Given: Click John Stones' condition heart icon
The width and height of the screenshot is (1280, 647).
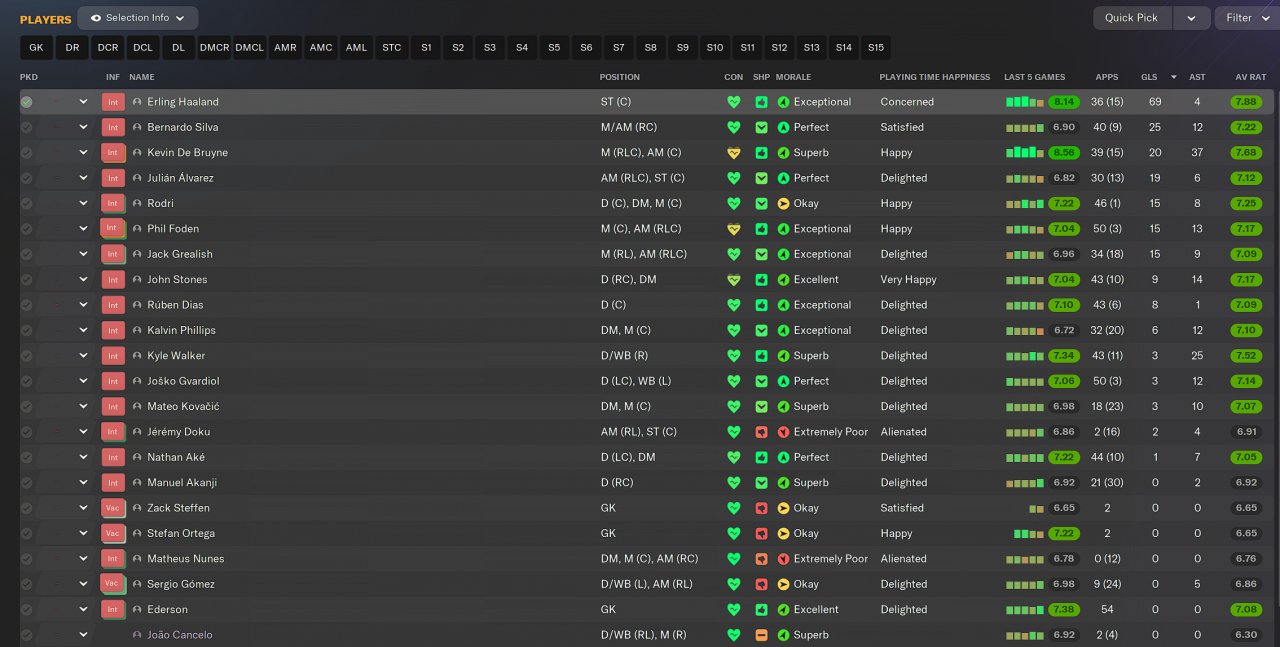Looking at the screenshot, I should click(x=734, y=280).
